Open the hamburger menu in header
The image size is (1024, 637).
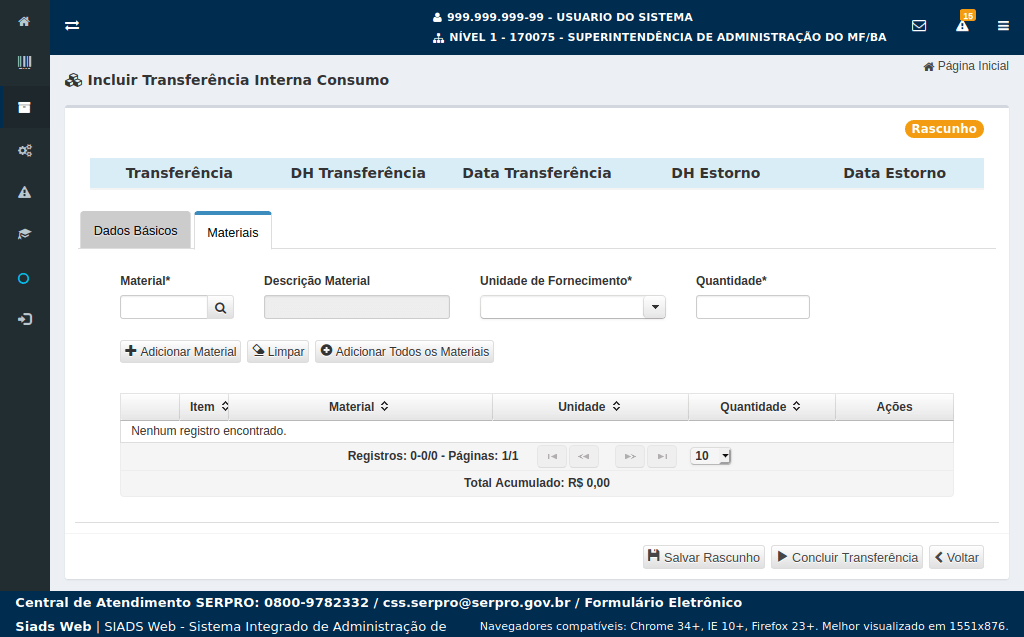click(x=1003, y=25)
